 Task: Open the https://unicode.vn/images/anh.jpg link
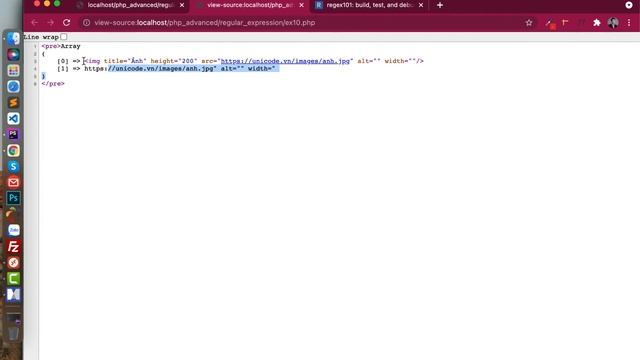pyautogui.click(x=285, y=61)
